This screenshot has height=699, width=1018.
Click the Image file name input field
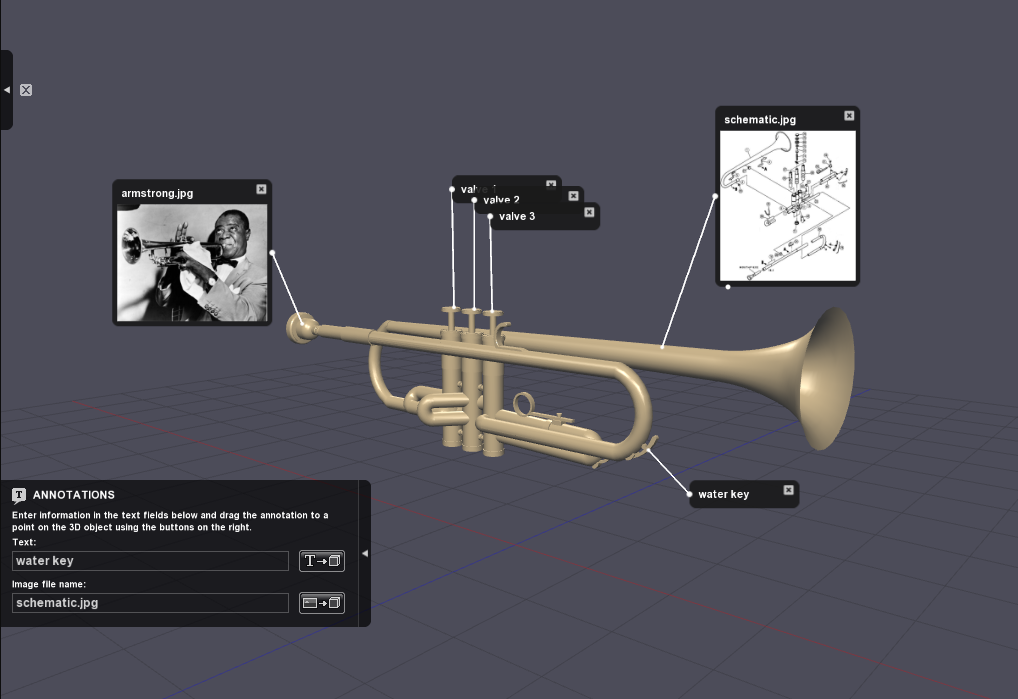(150, 603)
